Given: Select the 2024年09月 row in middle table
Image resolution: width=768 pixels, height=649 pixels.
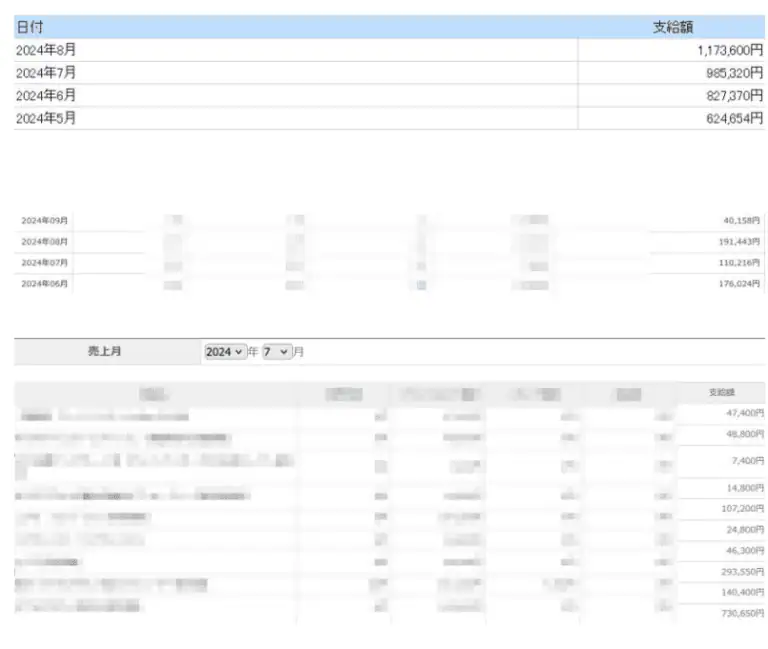Looking at the screenshot, I should (44, 220).
